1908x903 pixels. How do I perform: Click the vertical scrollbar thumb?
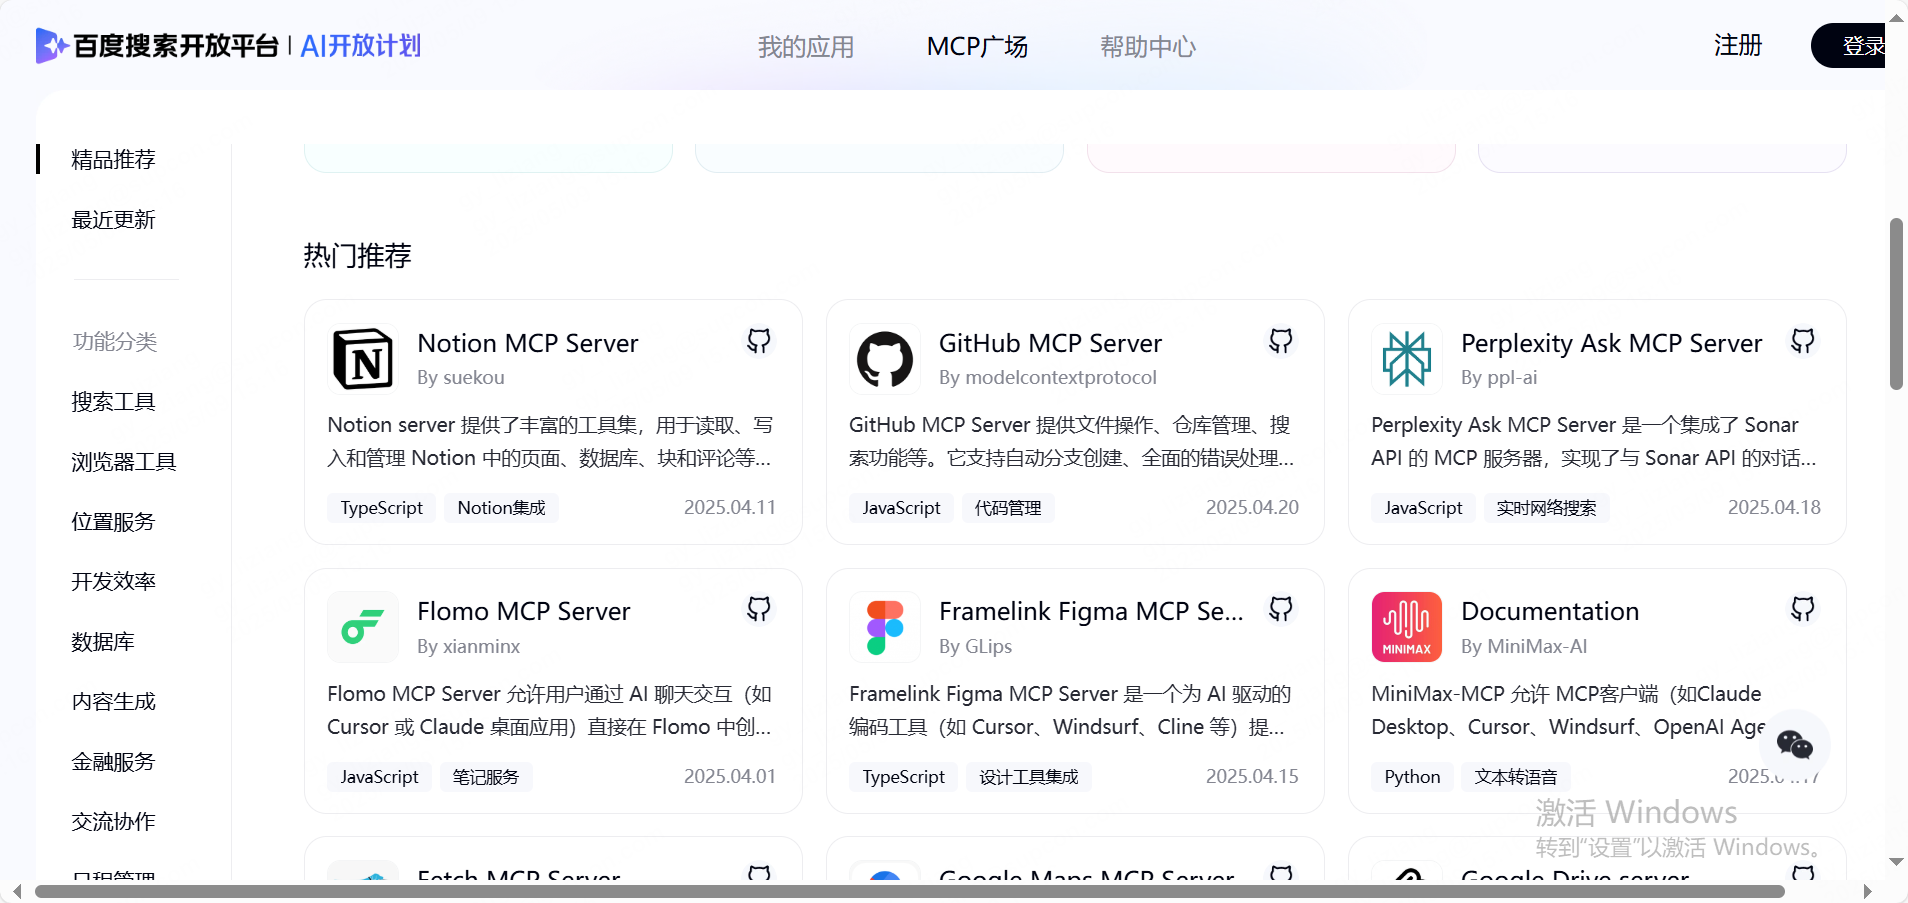click(x=1896, y=303)
